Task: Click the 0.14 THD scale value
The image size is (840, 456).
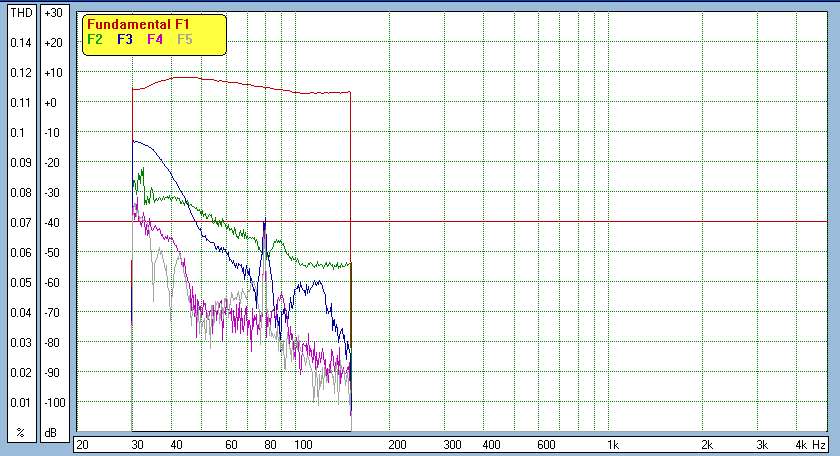Action: coord(21,43)
